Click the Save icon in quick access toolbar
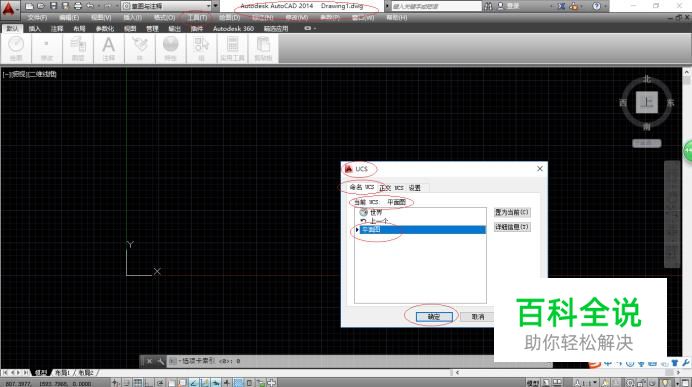The image size is (692, 387). coord(53,6)
